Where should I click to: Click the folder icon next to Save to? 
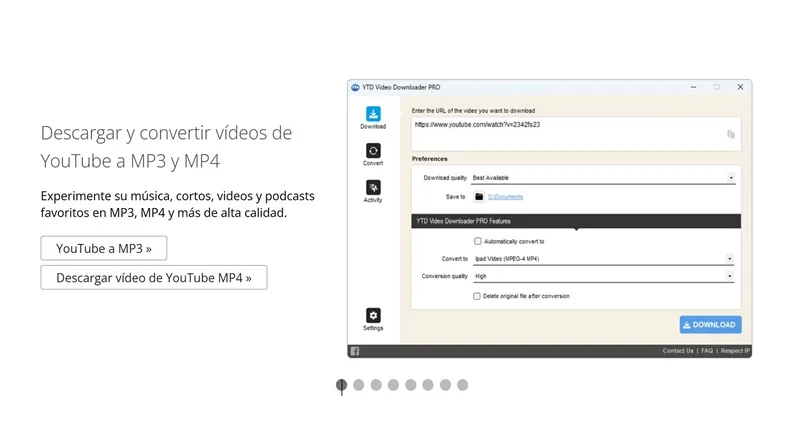pyautogui.click(x=479, y=197)
